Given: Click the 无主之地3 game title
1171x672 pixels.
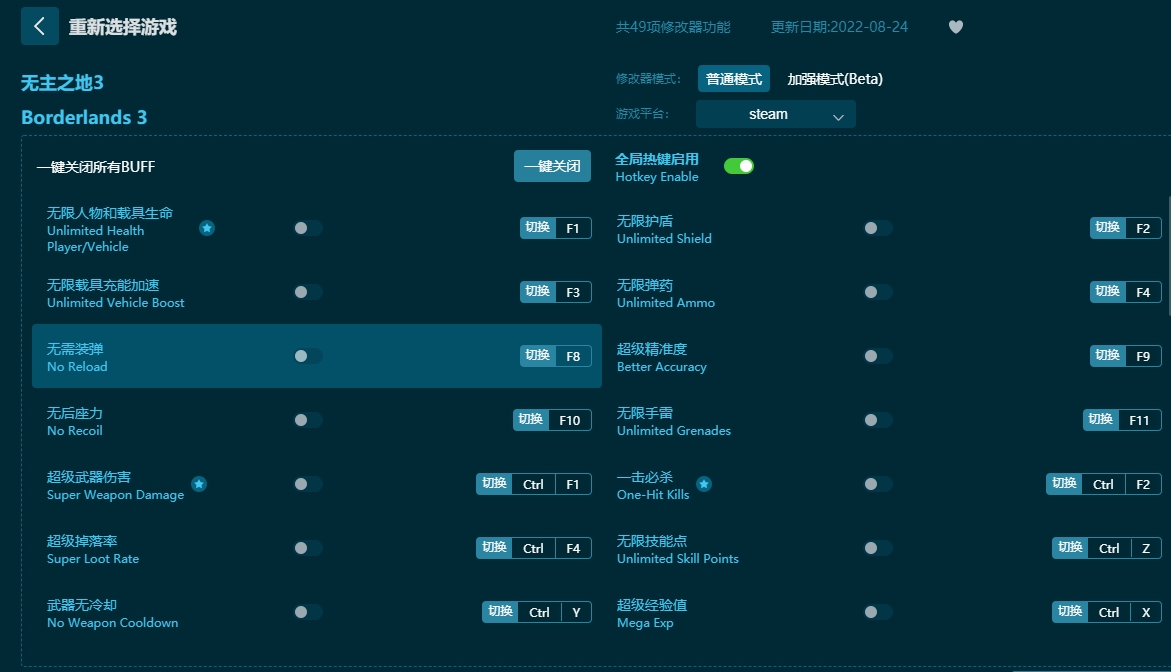Looking at the screenshot, I should click(62, 82).
